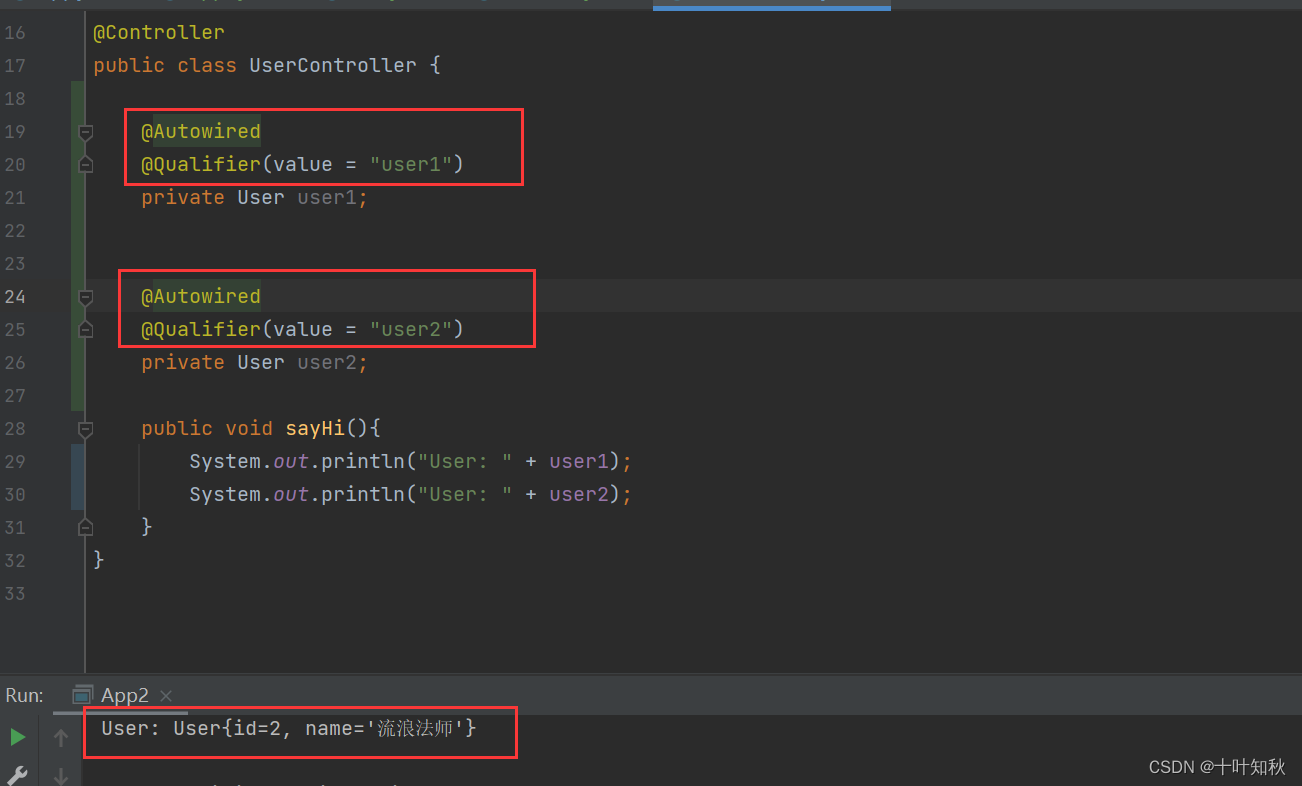Viewport: 1302px width, 786px height.
Task: Click the Run: tool window label
Action: [x=24, y=695]
